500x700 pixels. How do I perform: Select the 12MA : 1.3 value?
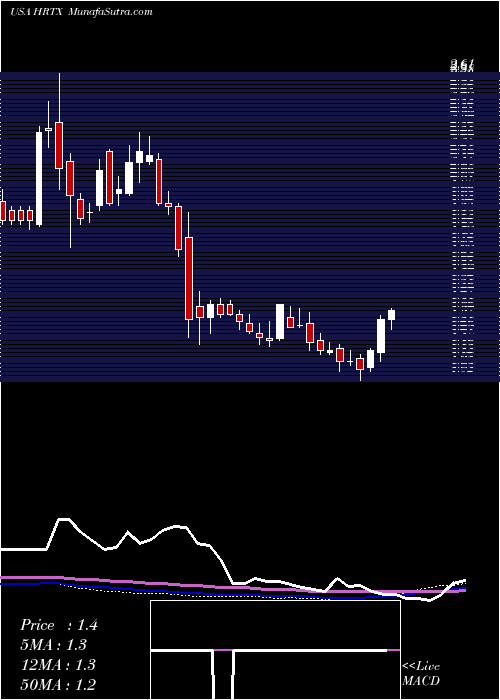[x=58, y=665]
